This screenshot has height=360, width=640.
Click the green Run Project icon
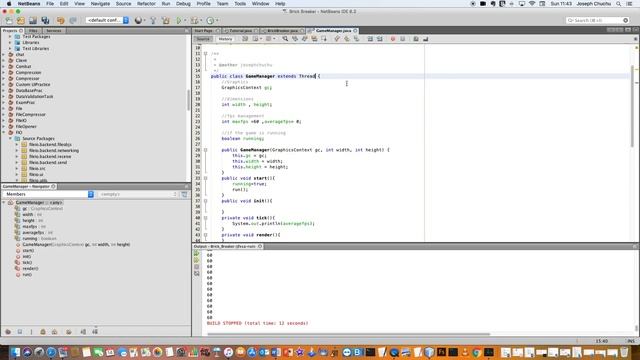click(178, 20)
